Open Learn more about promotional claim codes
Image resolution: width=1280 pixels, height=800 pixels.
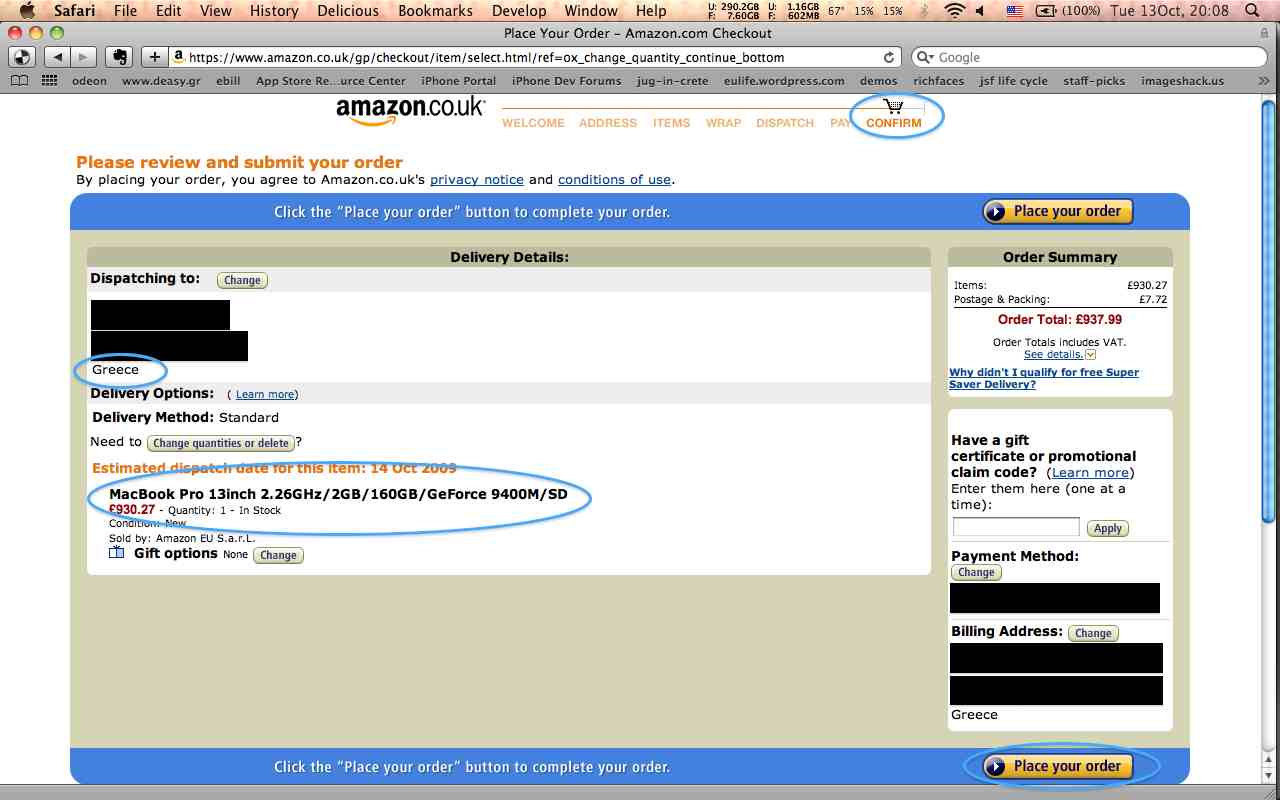pyautogui.click(x=1090, y=472)
